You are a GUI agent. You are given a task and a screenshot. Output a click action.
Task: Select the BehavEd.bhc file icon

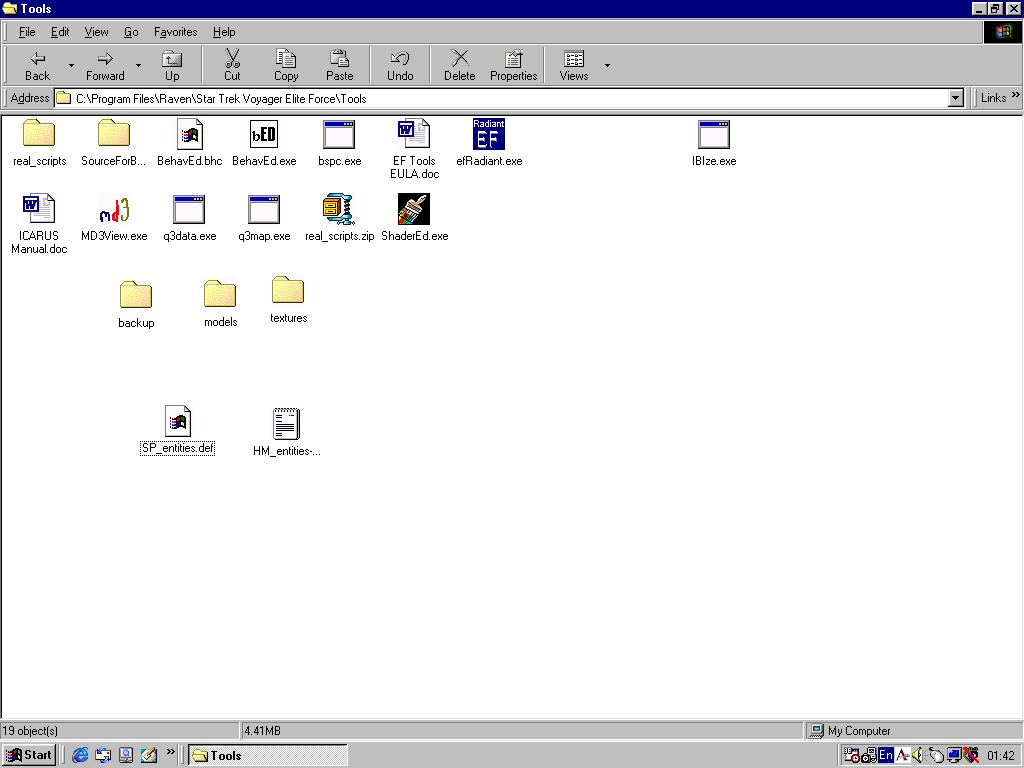click(189, 135)
